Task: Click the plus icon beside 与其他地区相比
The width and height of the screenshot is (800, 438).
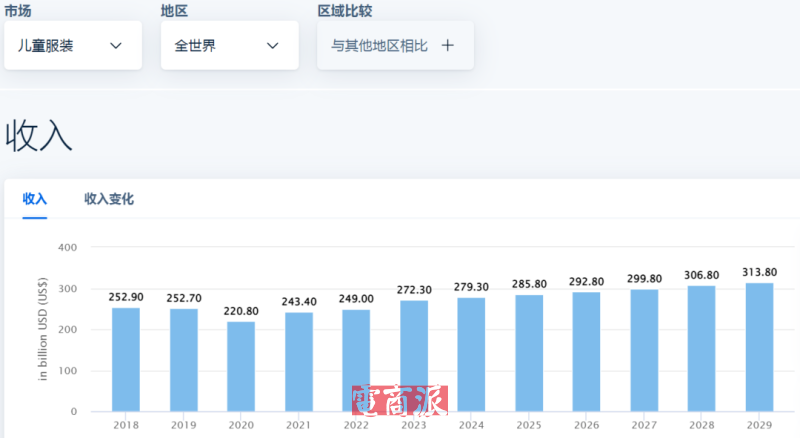Action: (x=448, y=46)
